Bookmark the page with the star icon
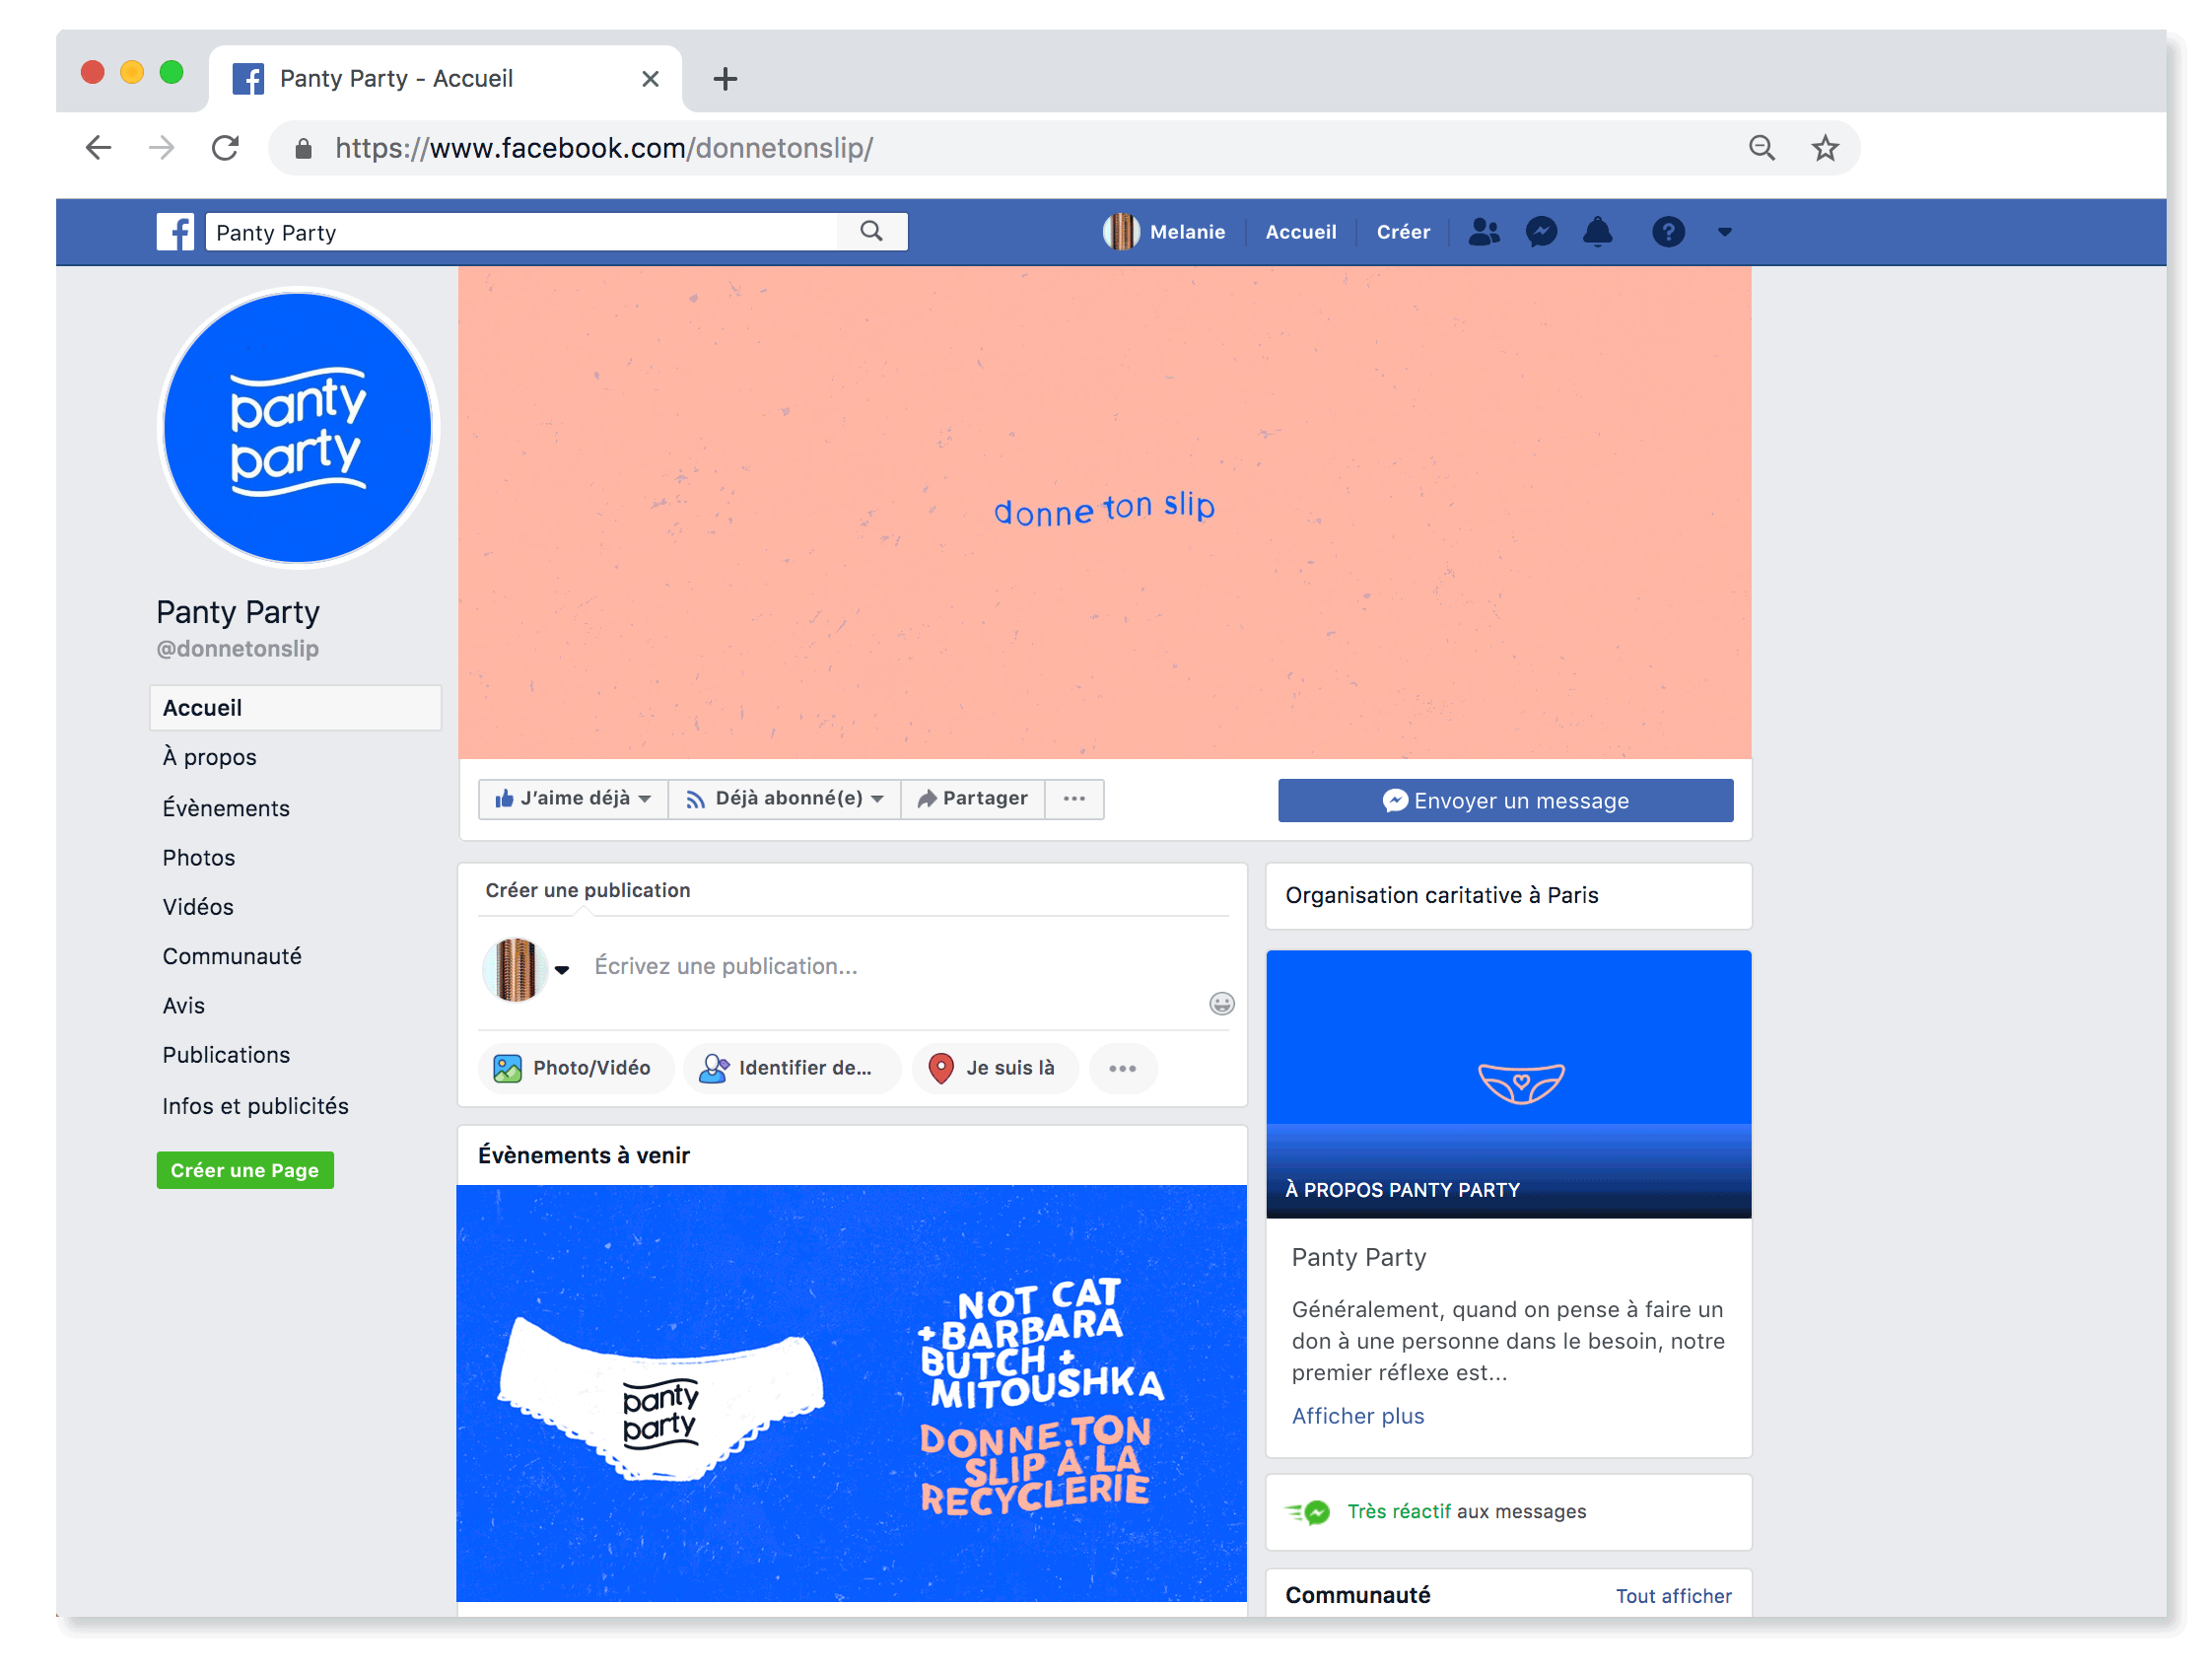Screen dimensions: 2212x1674 (x=1825, y=148)
